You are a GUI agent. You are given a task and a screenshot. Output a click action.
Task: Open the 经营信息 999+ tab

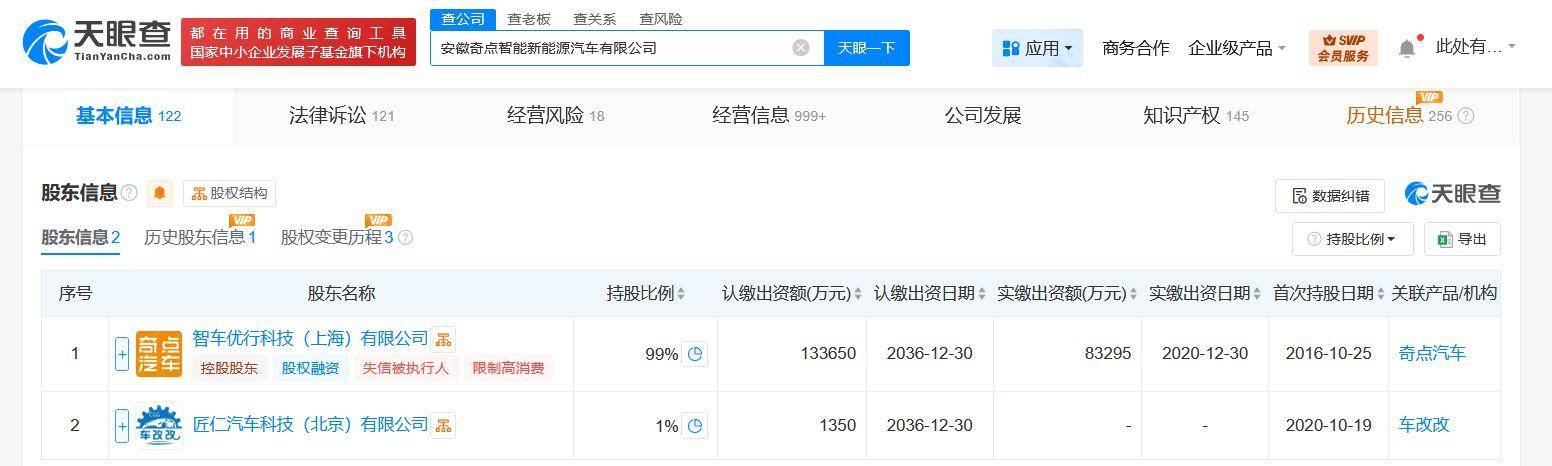pyautogui.click(x=769, y=116)
